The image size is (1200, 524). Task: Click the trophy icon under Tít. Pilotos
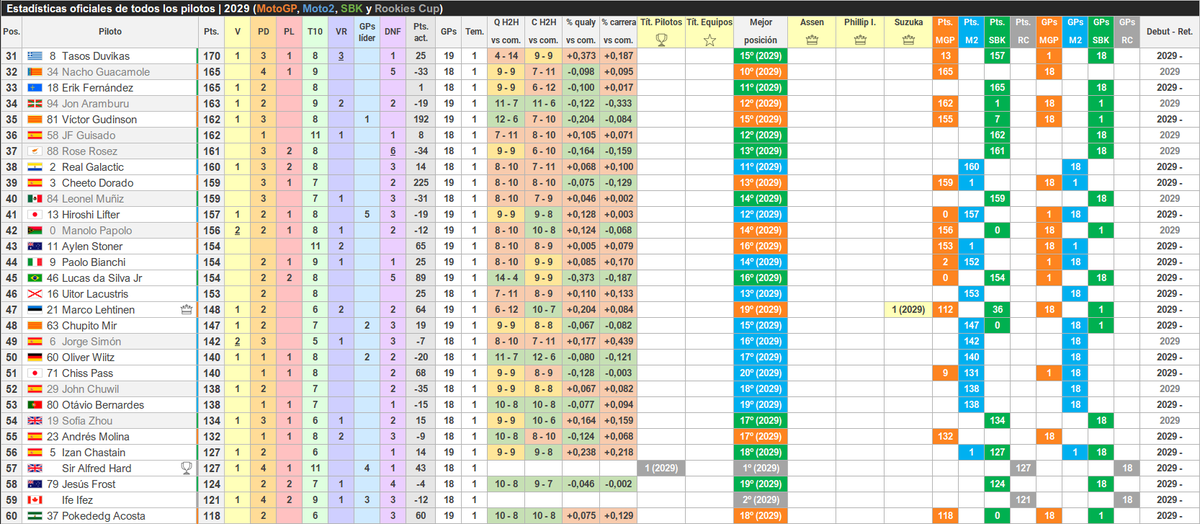[661, 40]
